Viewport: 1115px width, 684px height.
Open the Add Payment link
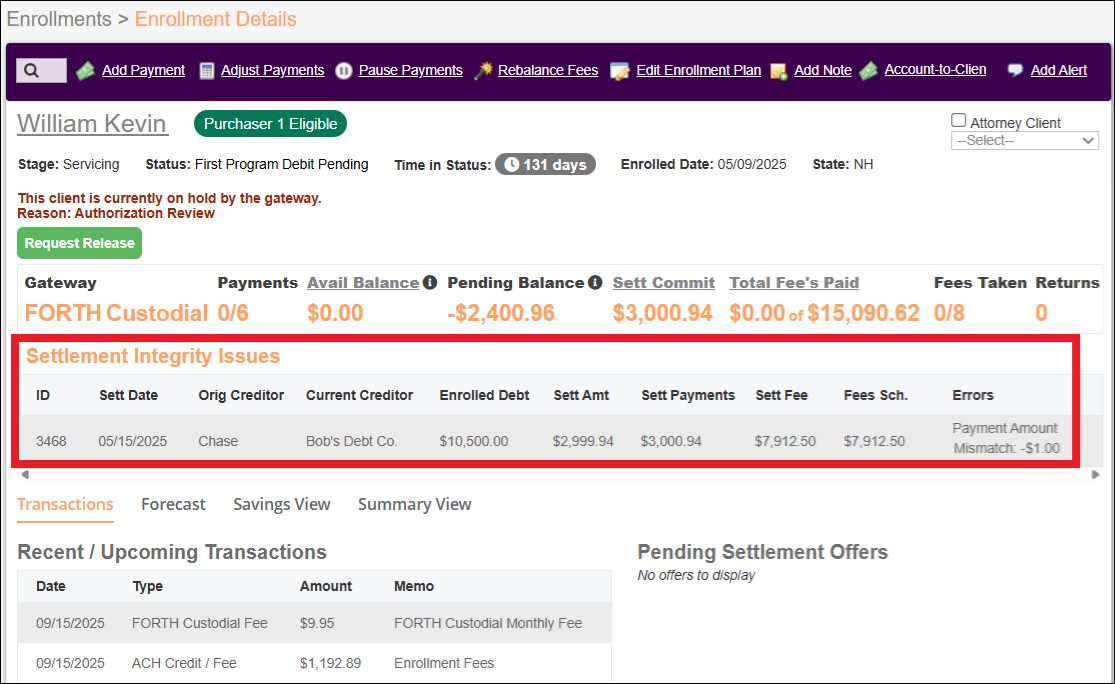[x=143, y=70]
